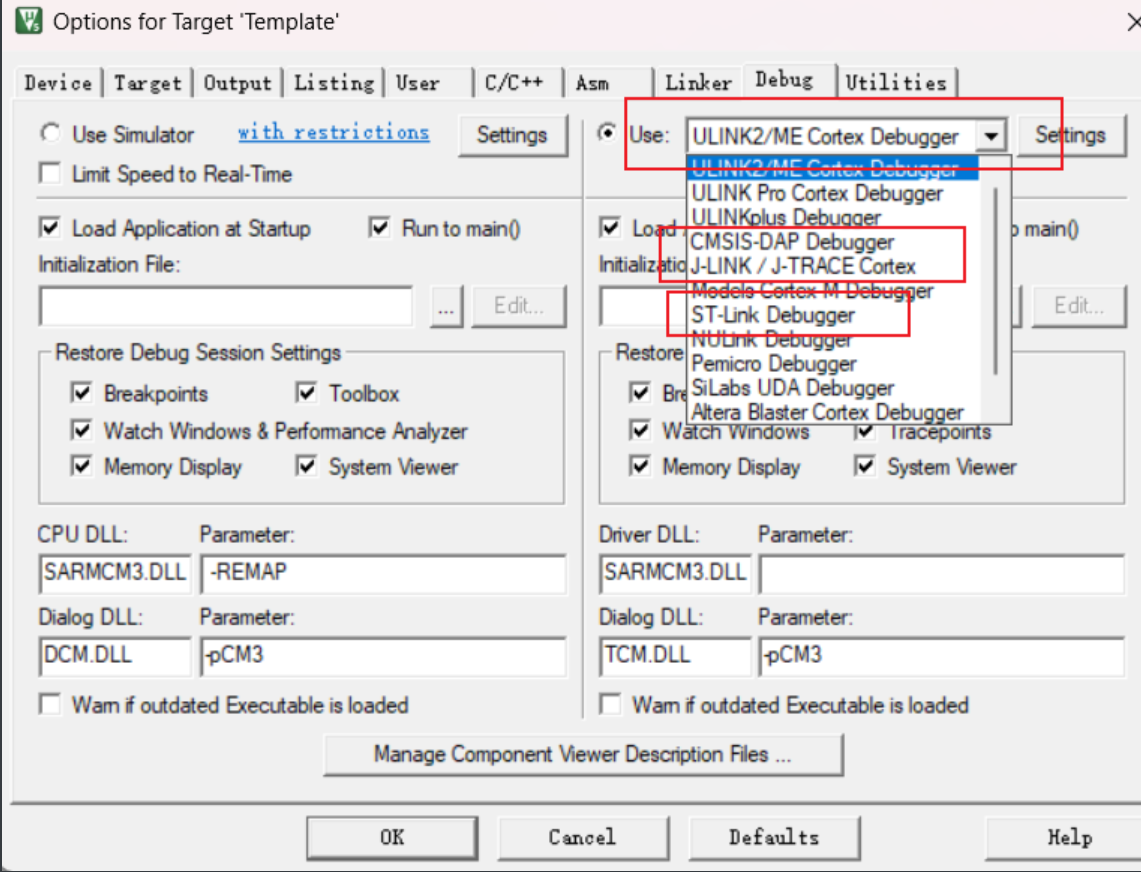Screen dimensions: 1141x872
Task: Click the DCM.DLL dialog DLL field
Action: click(x=115, y=655)
